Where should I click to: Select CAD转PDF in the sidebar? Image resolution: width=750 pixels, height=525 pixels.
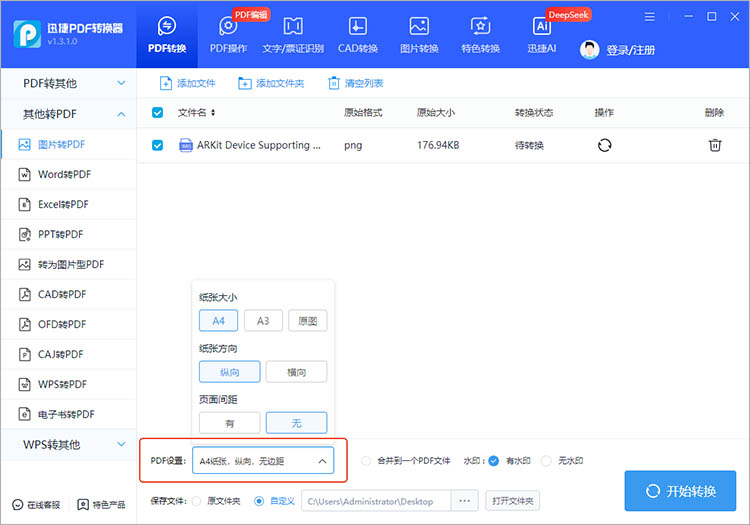[x=69, y=295]
